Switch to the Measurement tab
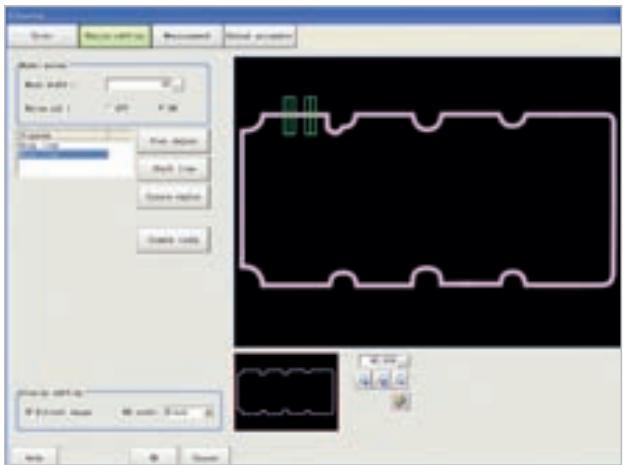This screenshot has height=465, width=623. [187, 36]
